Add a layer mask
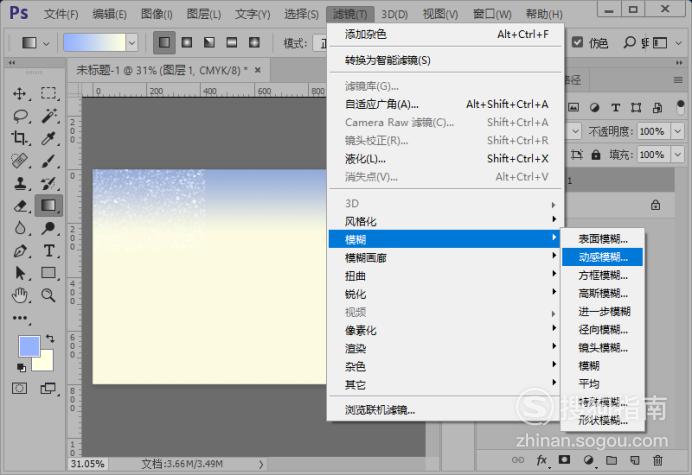 click(564, 460)
